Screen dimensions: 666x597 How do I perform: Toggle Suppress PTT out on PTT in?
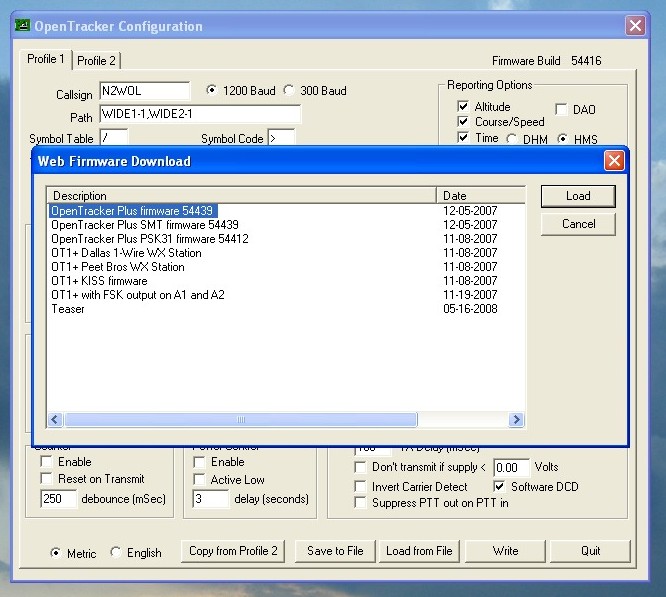point(360,503)
